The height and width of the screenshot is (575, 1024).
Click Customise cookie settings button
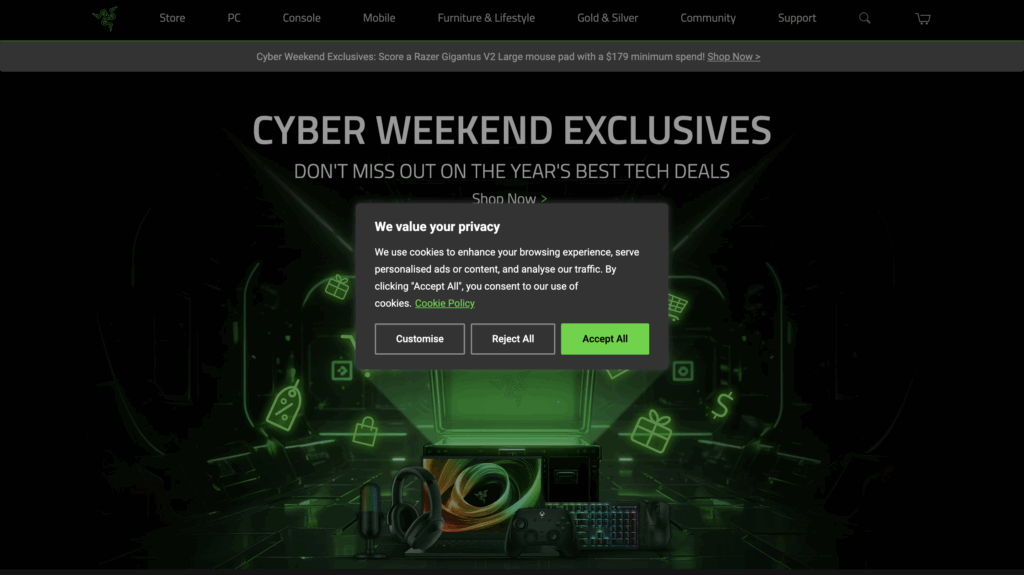point(419,339)
